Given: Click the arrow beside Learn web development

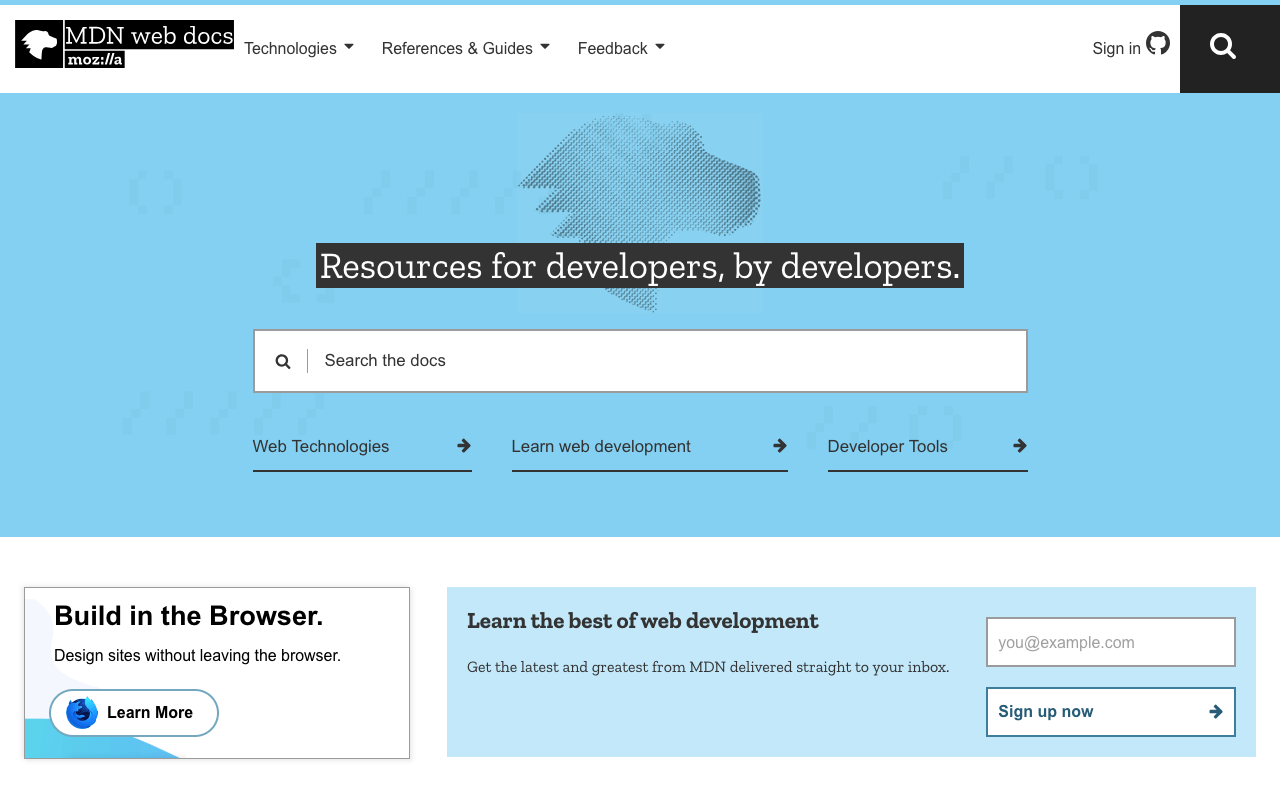Looking at the screenshot, I should pyautogui.click(x=780, y=446).
